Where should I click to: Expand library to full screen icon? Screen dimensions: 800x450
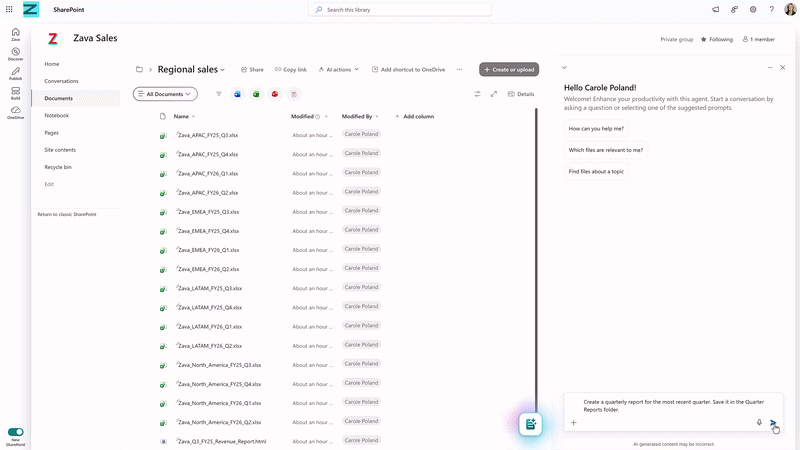pyautogui.click(x=494, y=94)
